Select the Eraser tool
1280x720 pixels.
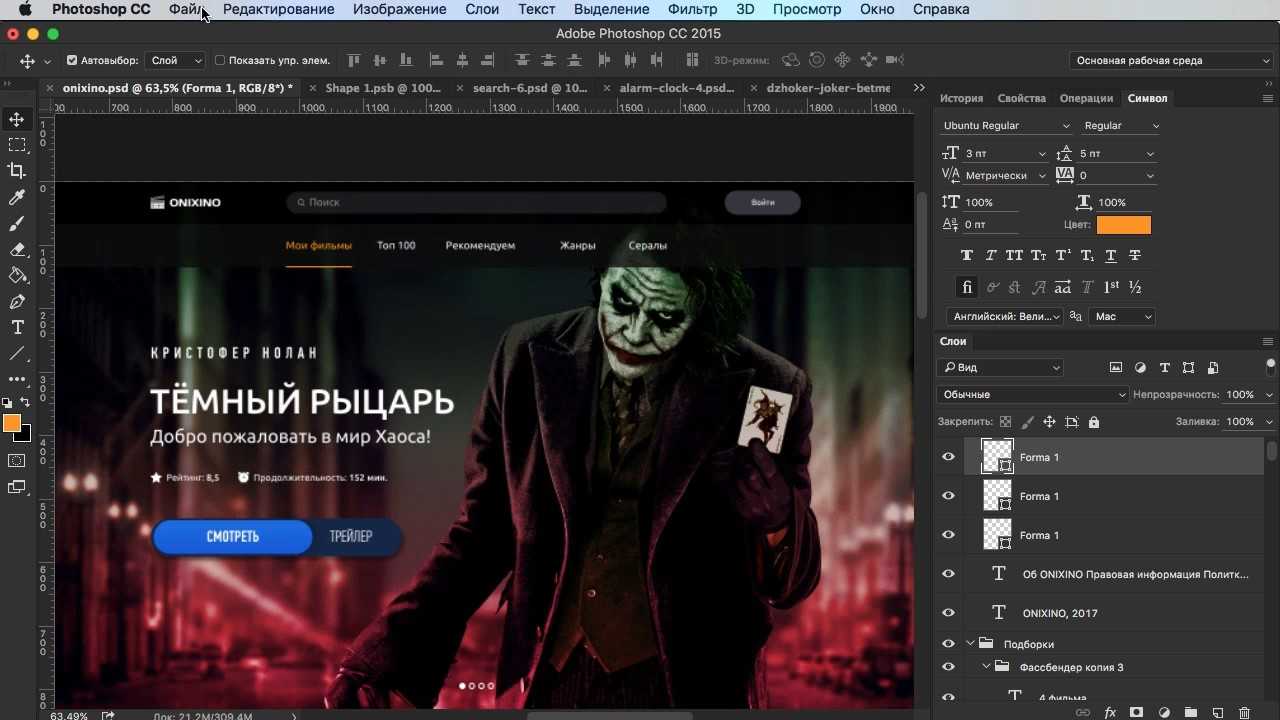[x=17, y=250]
